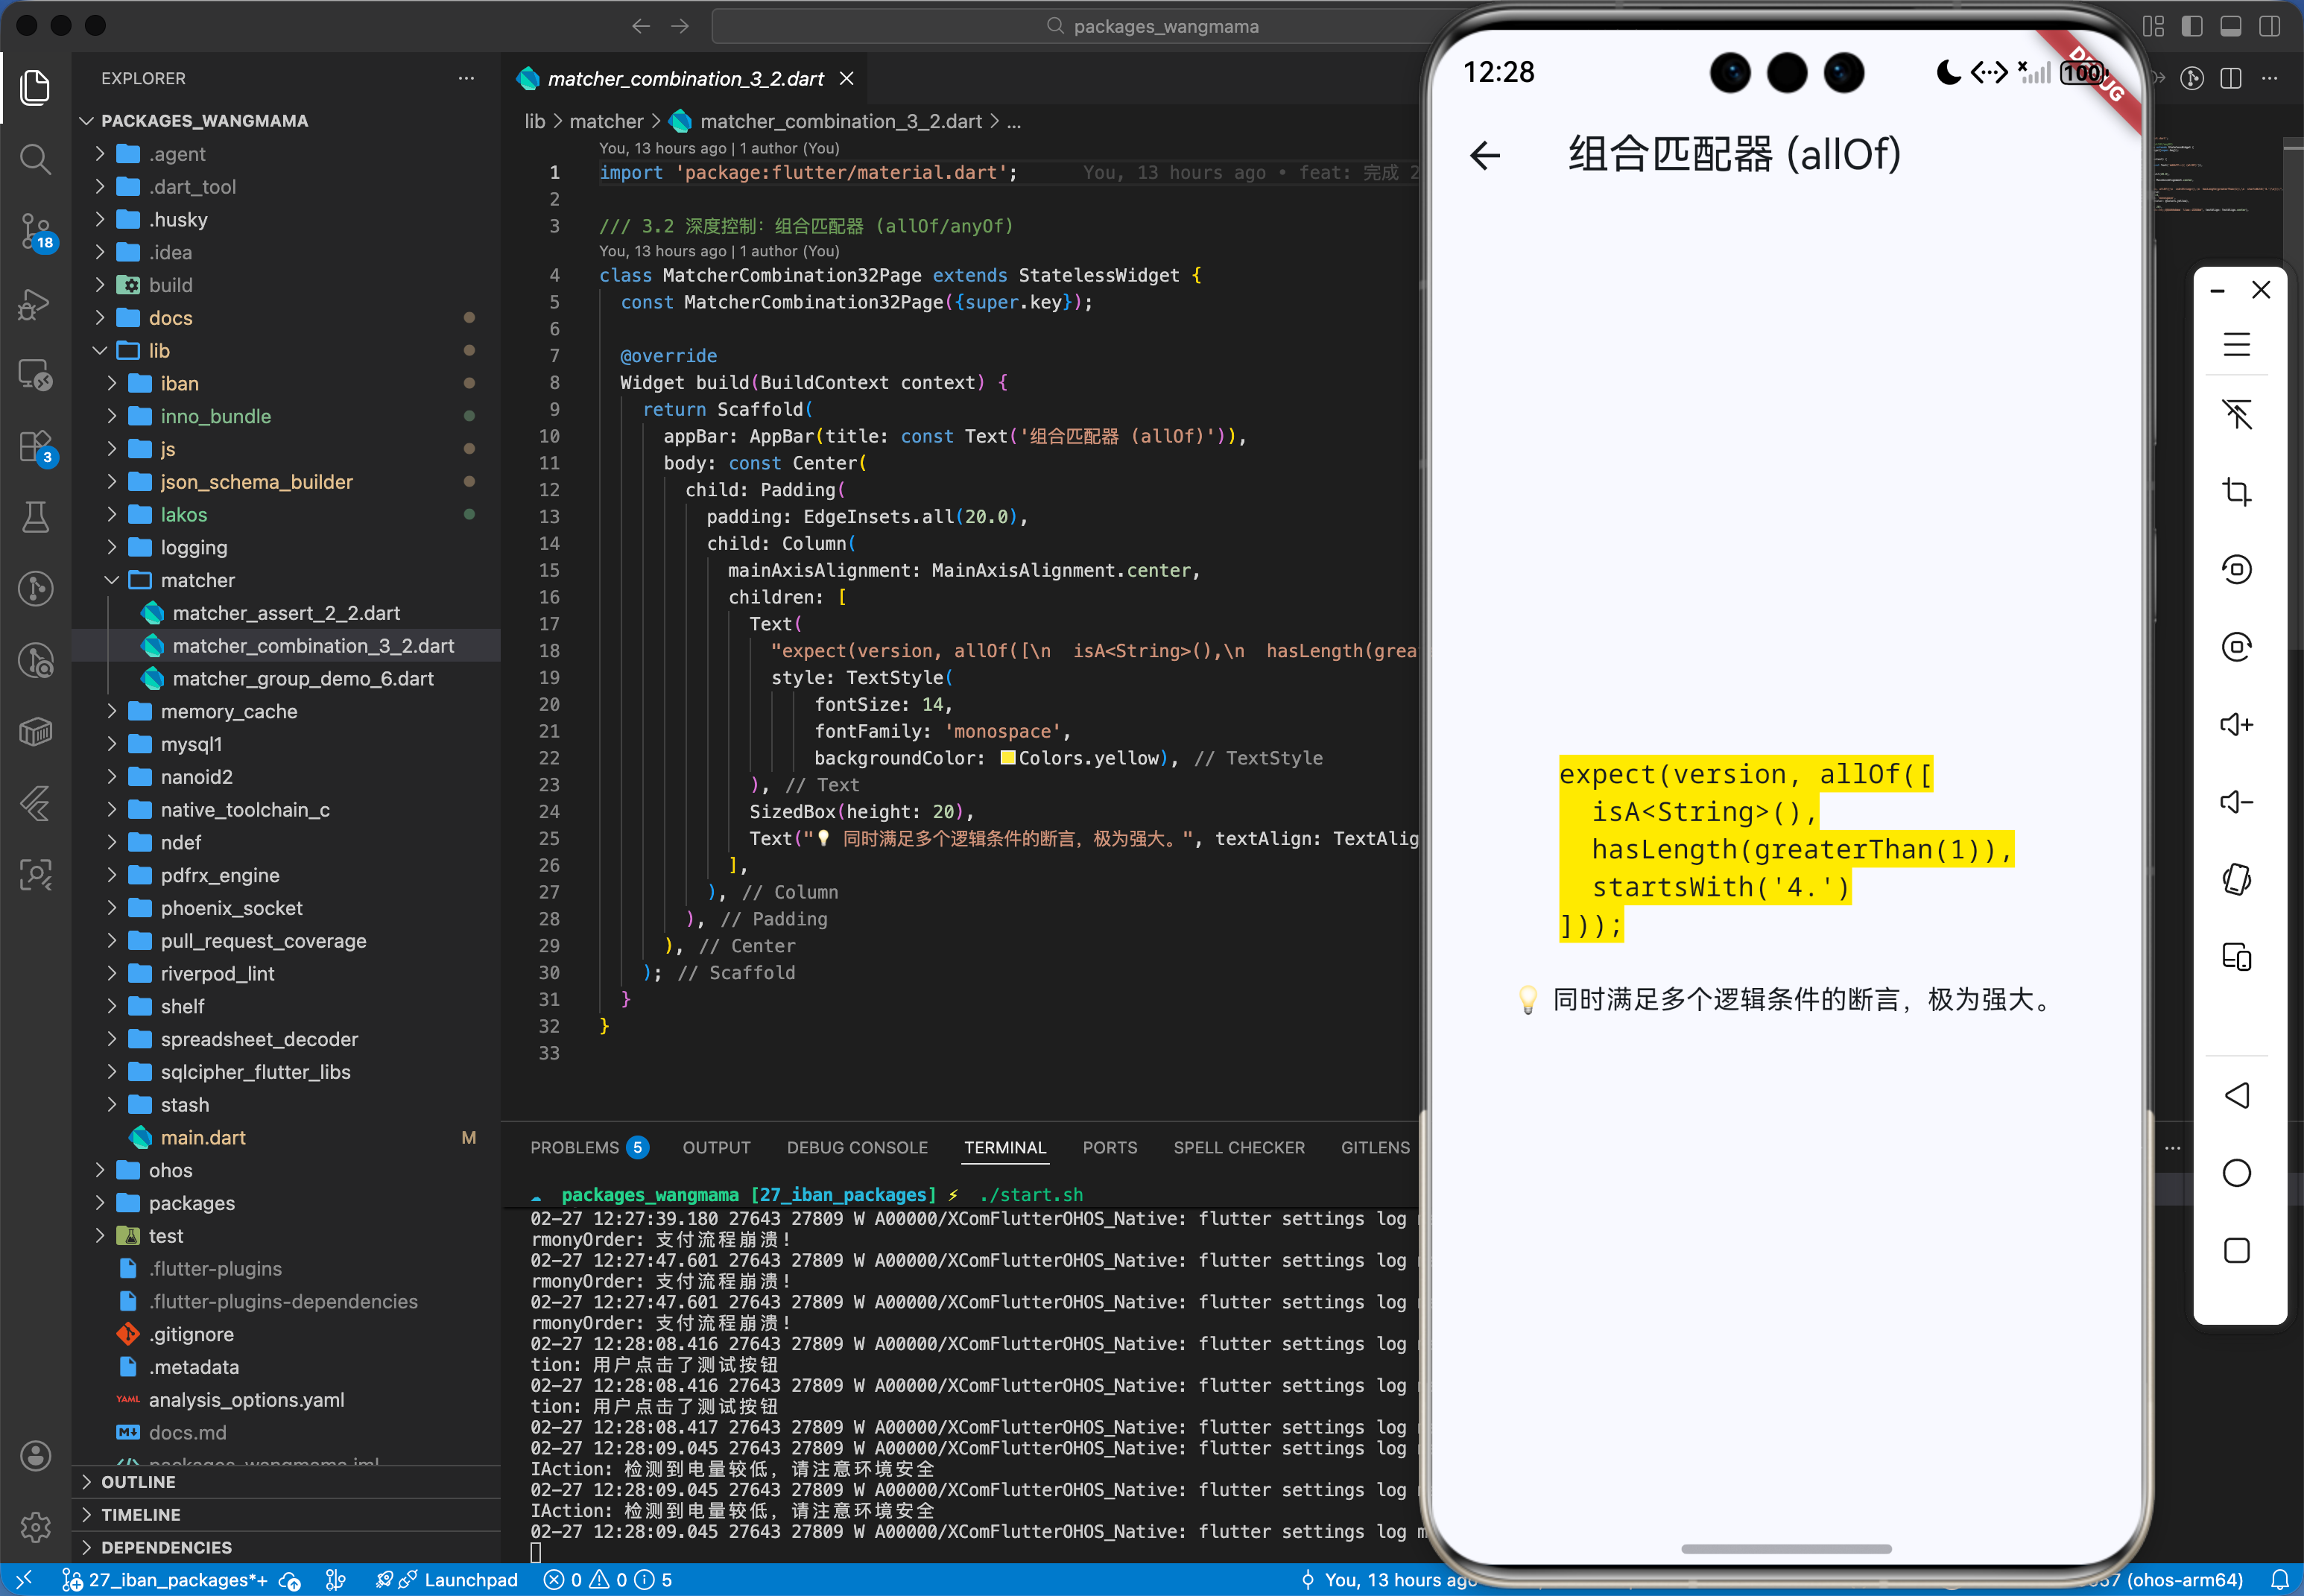Switch to PROBLEMS tab

(x=574, y=1147)
